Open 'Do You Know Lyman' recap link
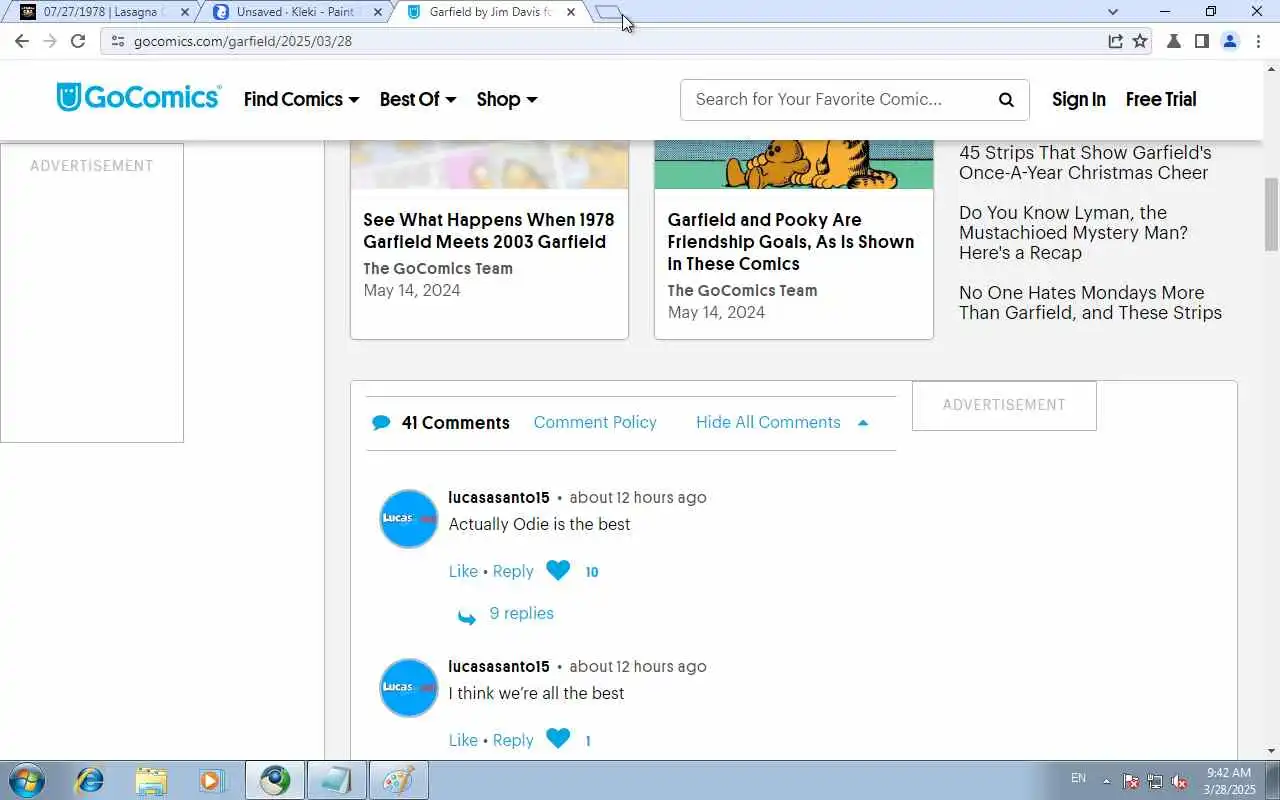The width and height of the screenshot is (1280, 800). click(x=1073, y=232)
